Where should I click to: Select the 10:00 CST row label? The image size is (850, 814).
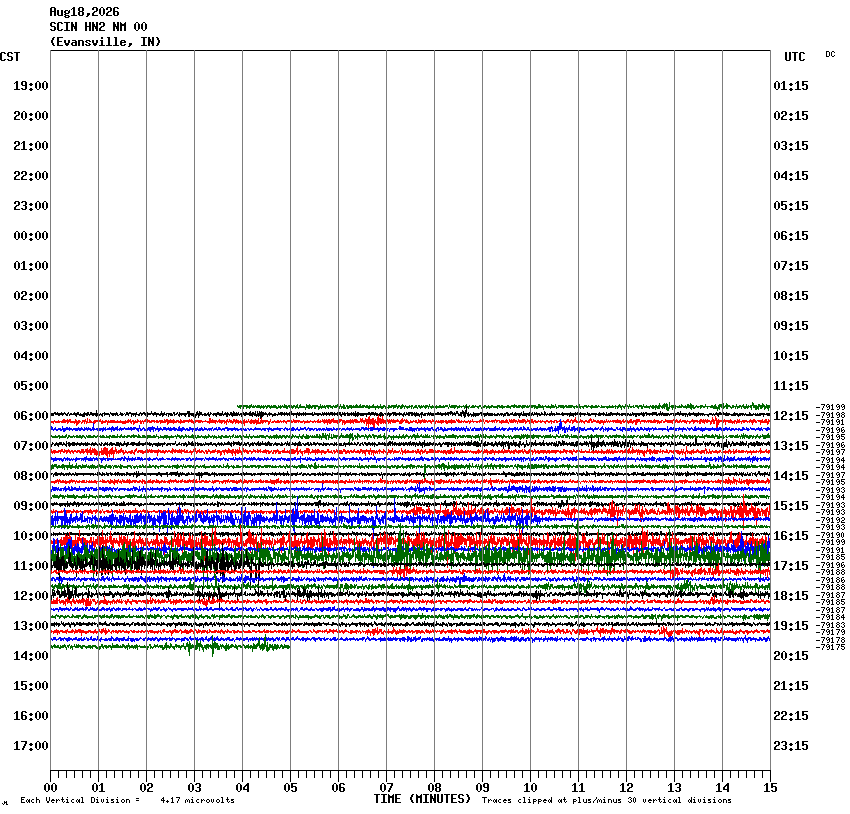31,535
